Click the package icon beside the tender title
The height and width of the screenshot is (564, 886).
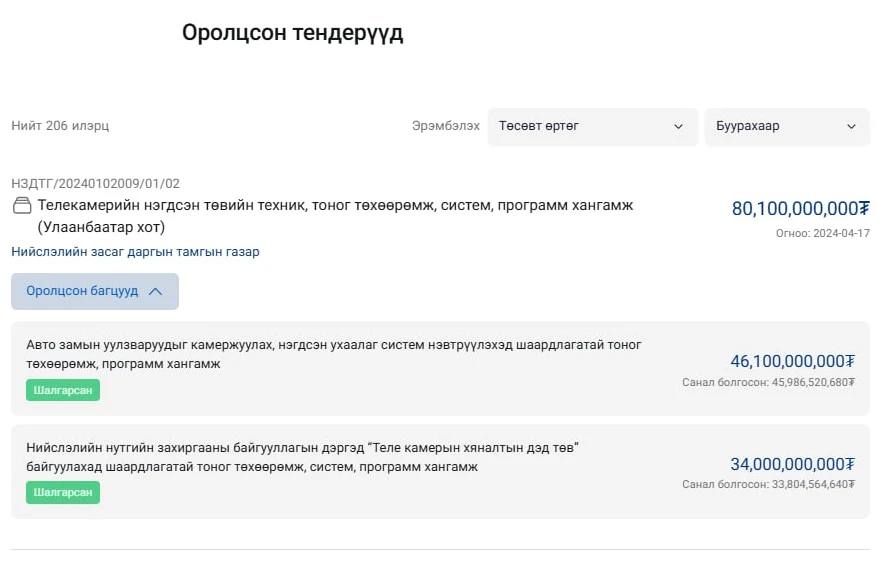[x=22, y=206]
